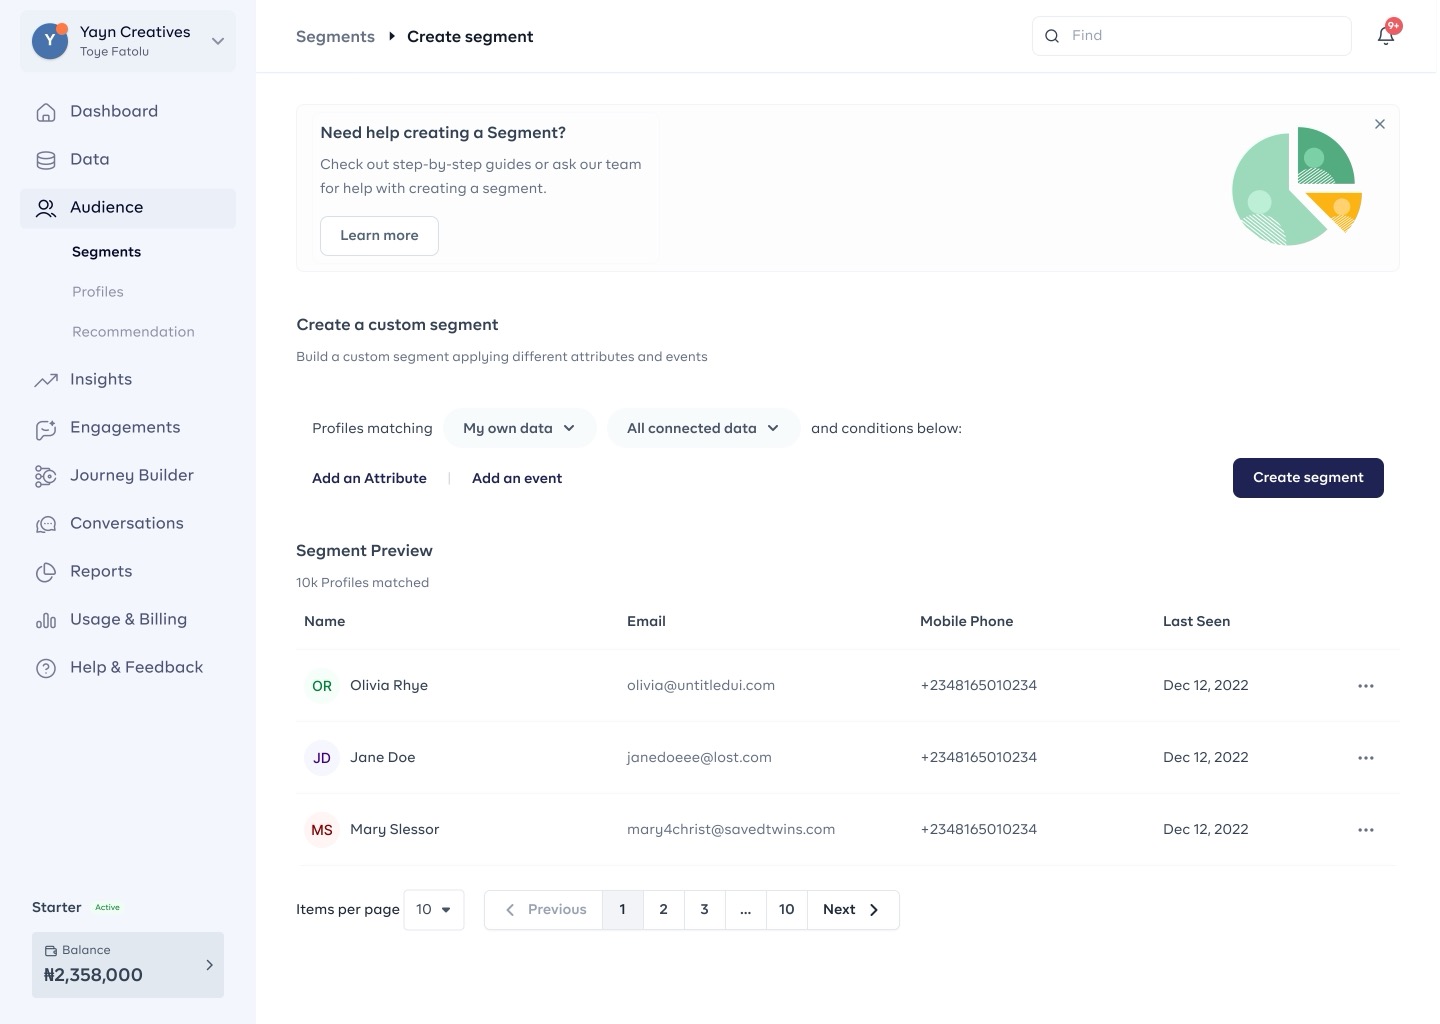The width and height of the screenshot is (1440, 1024).
Task: Select page 1 in pagination
Action: (623, 910)
